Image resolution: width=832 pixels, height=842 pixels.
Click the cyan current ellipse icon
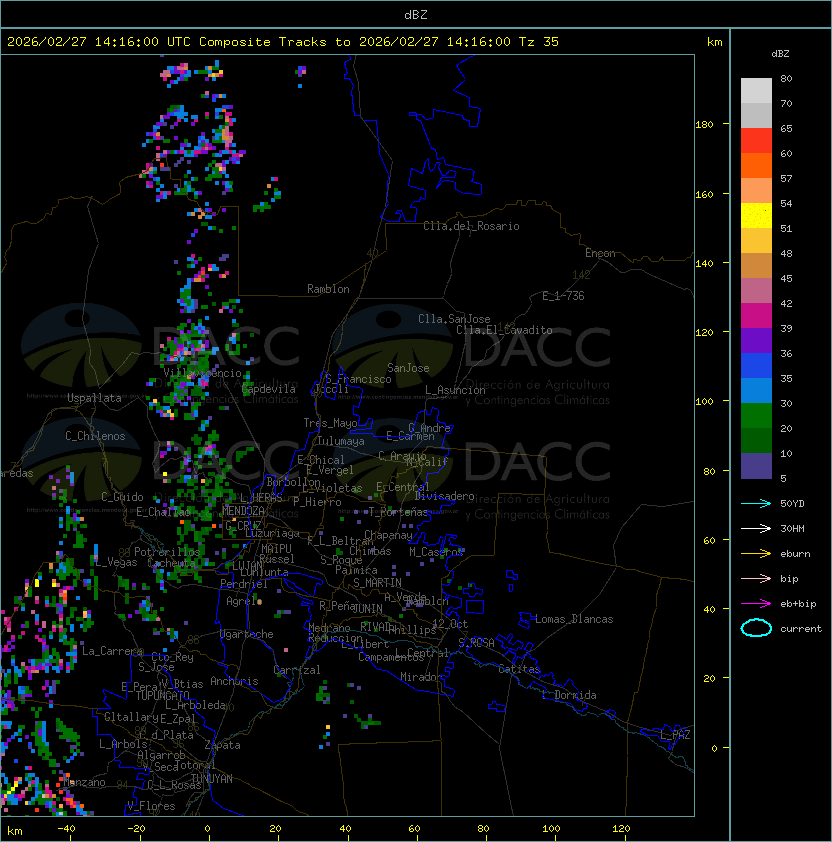756,628
